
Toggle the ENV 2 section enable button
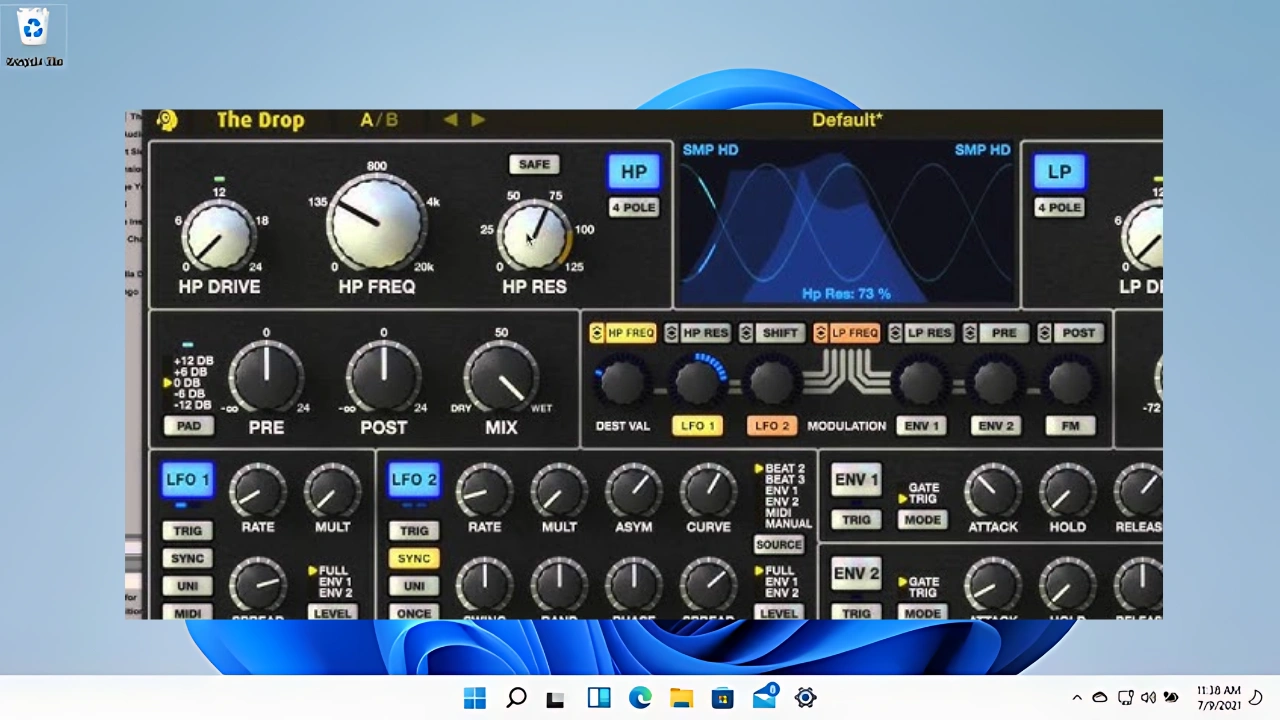(857, 573)
